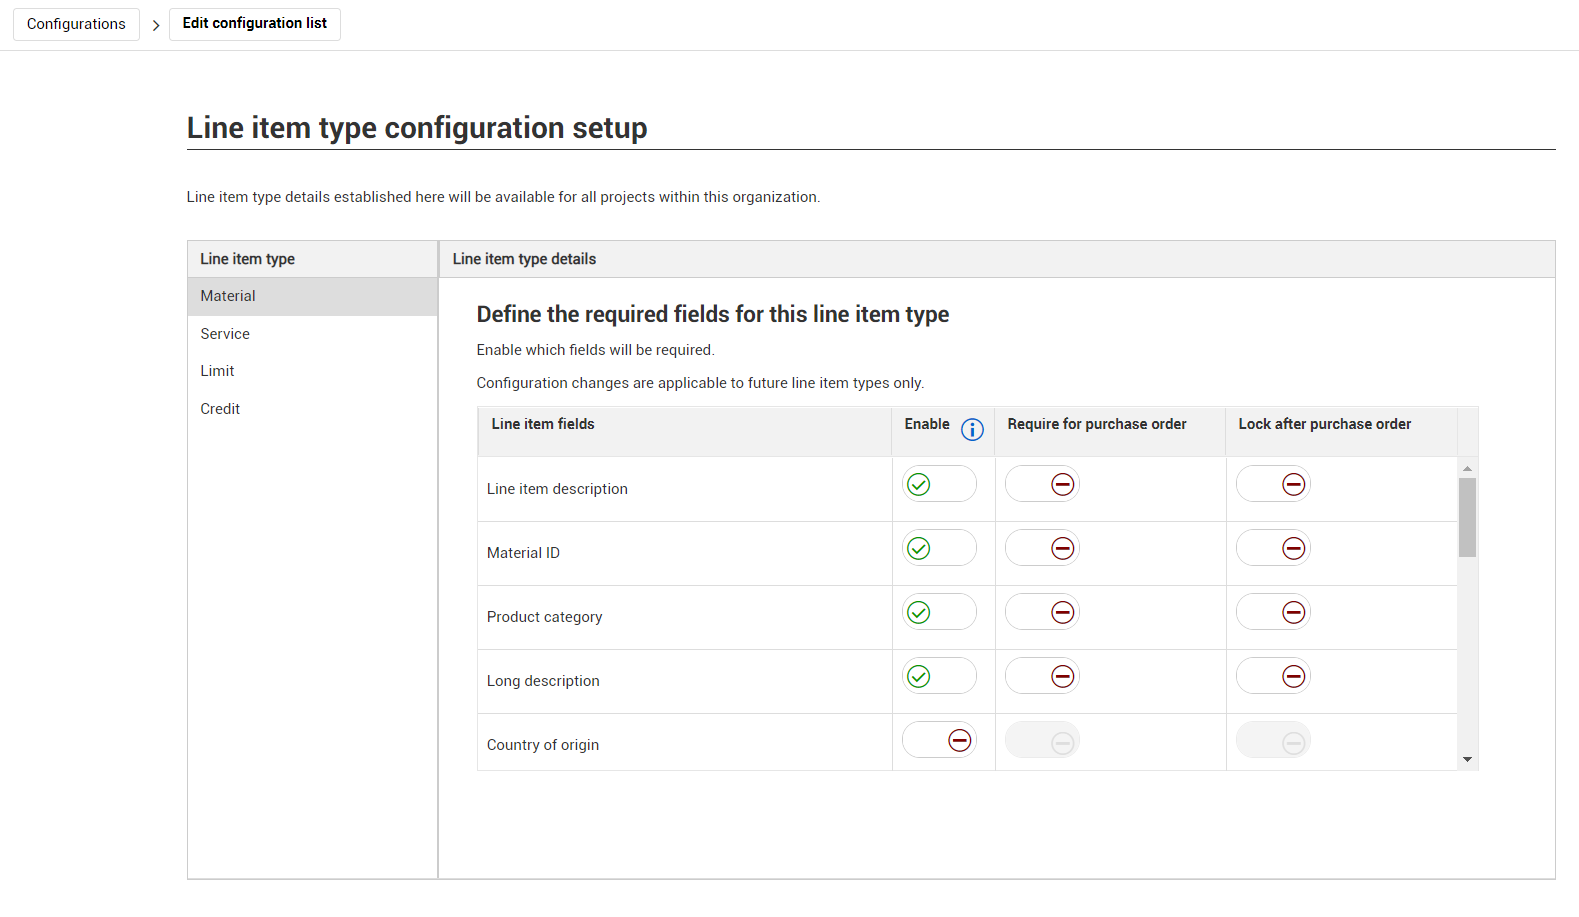Lock Long description after purchase order
The height and width of the screenshot is (917, 1579).
click(x=1273, y=676)
